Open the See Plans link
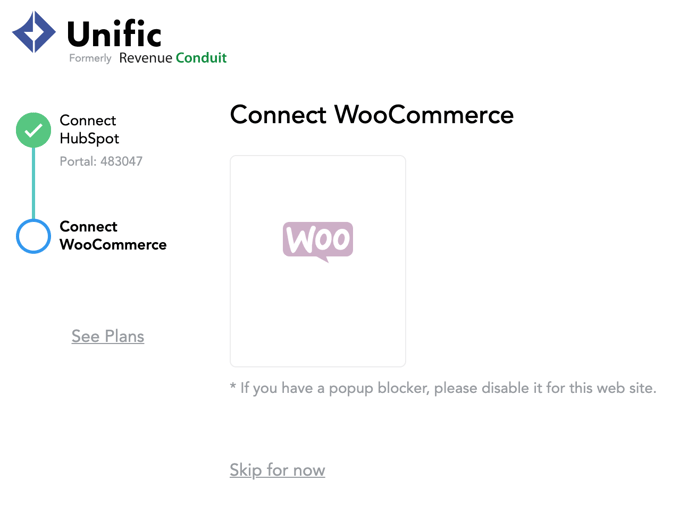 108,336
